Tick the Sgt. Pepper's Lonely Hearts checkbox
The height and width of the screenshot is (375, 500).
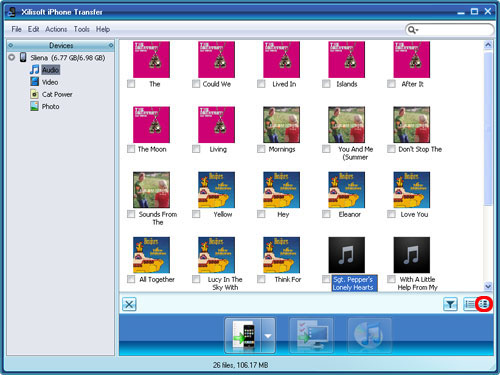[326, 279]
